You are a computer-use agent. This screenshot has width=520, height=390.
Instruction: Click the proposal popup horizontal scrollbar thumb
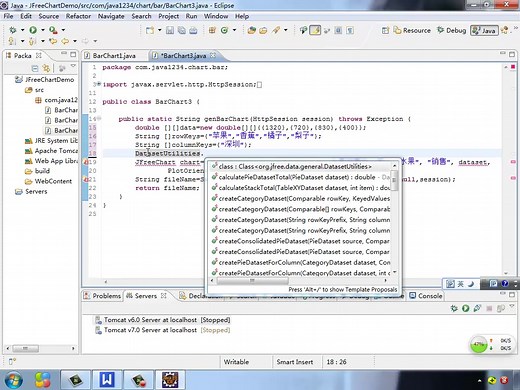point(252,281)
